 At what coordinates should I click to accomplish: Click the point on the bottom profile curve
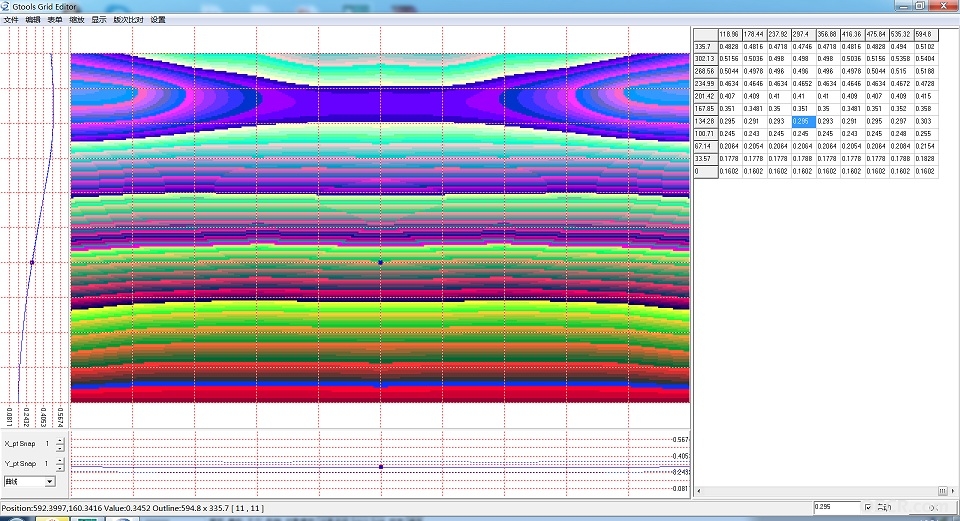click(381, 467)
